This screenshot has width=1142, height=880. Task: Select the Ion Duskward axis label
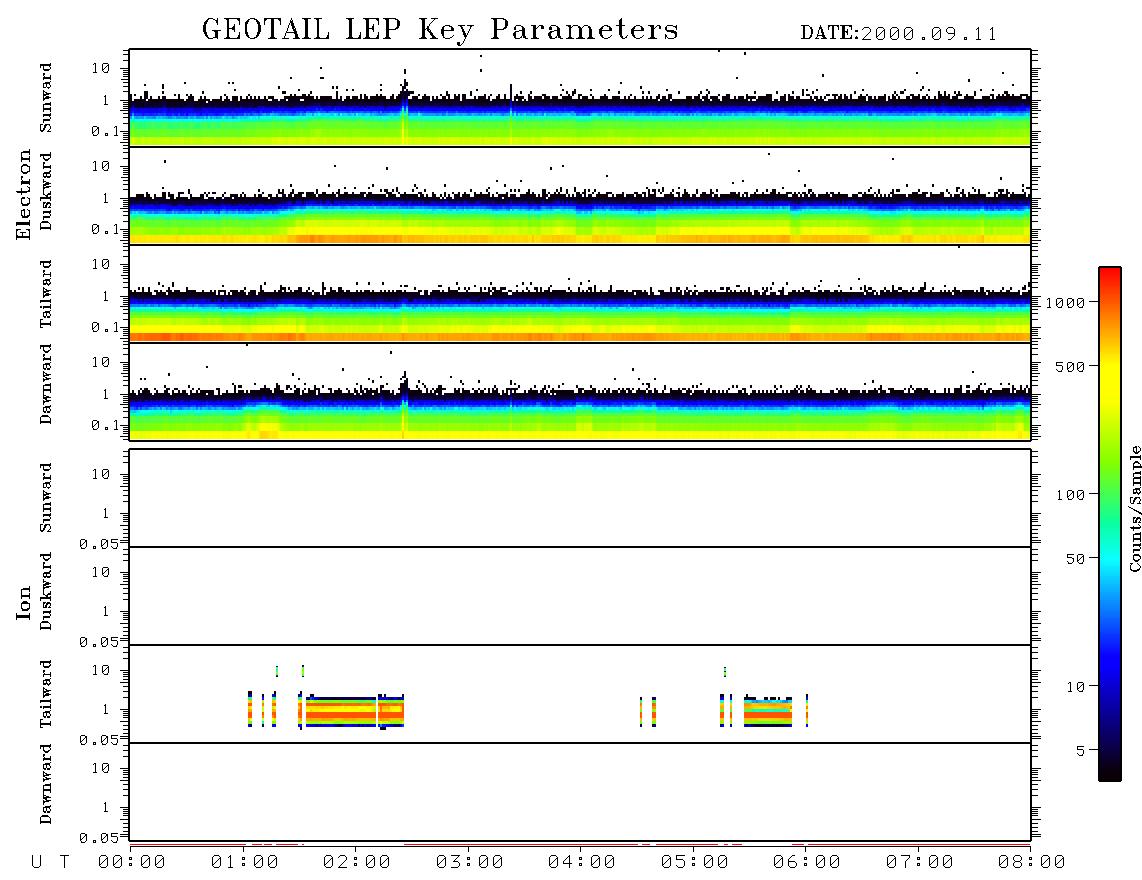[x=46, y=592]
